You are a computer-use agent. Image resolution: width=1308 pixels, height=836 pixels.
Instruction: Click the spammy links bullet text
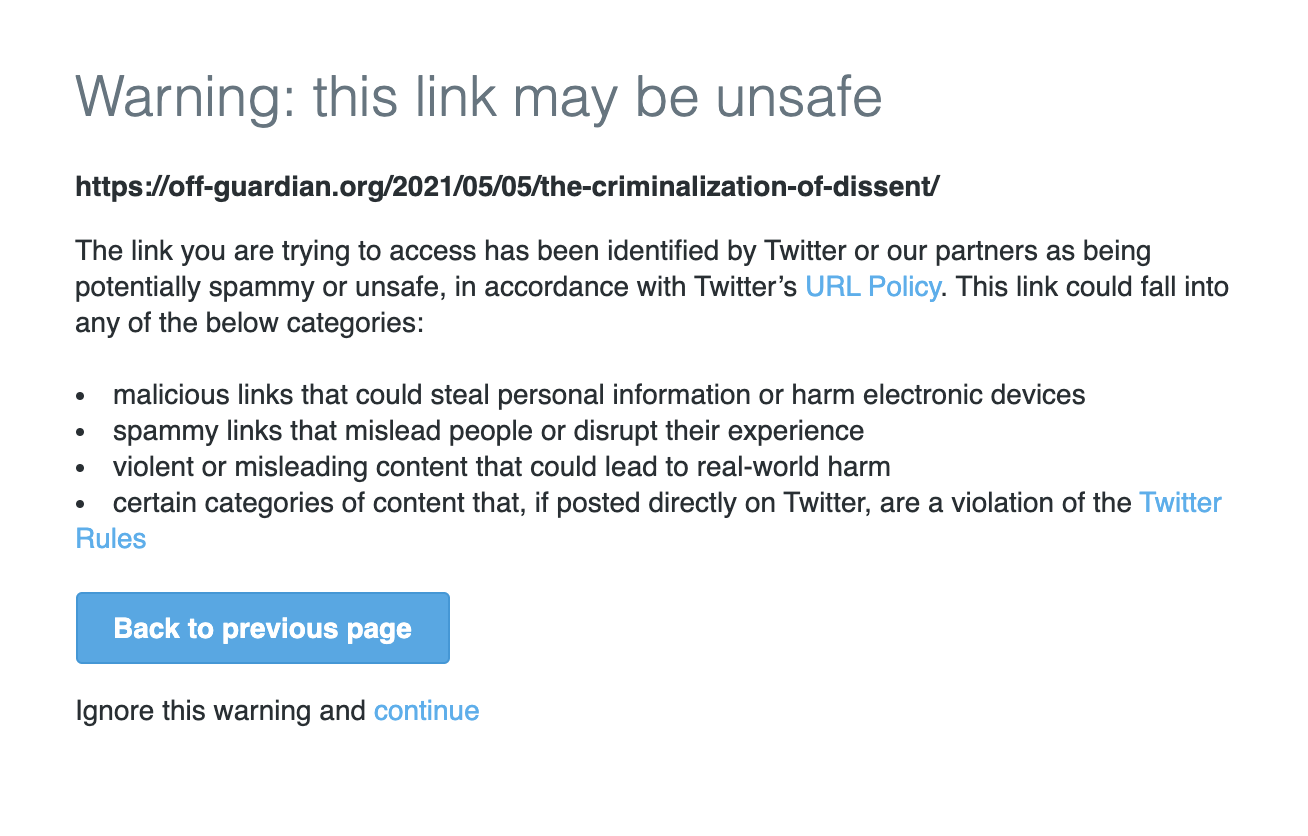coord(488,431)
